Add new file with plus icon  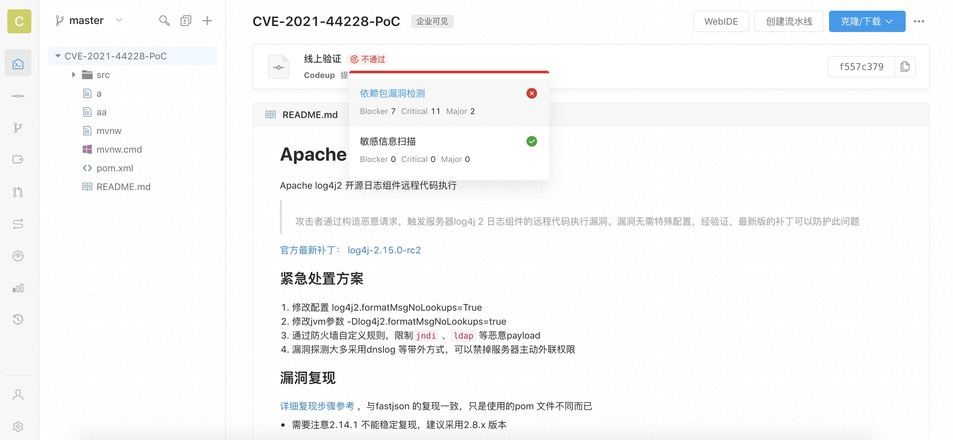click(207, 21)
